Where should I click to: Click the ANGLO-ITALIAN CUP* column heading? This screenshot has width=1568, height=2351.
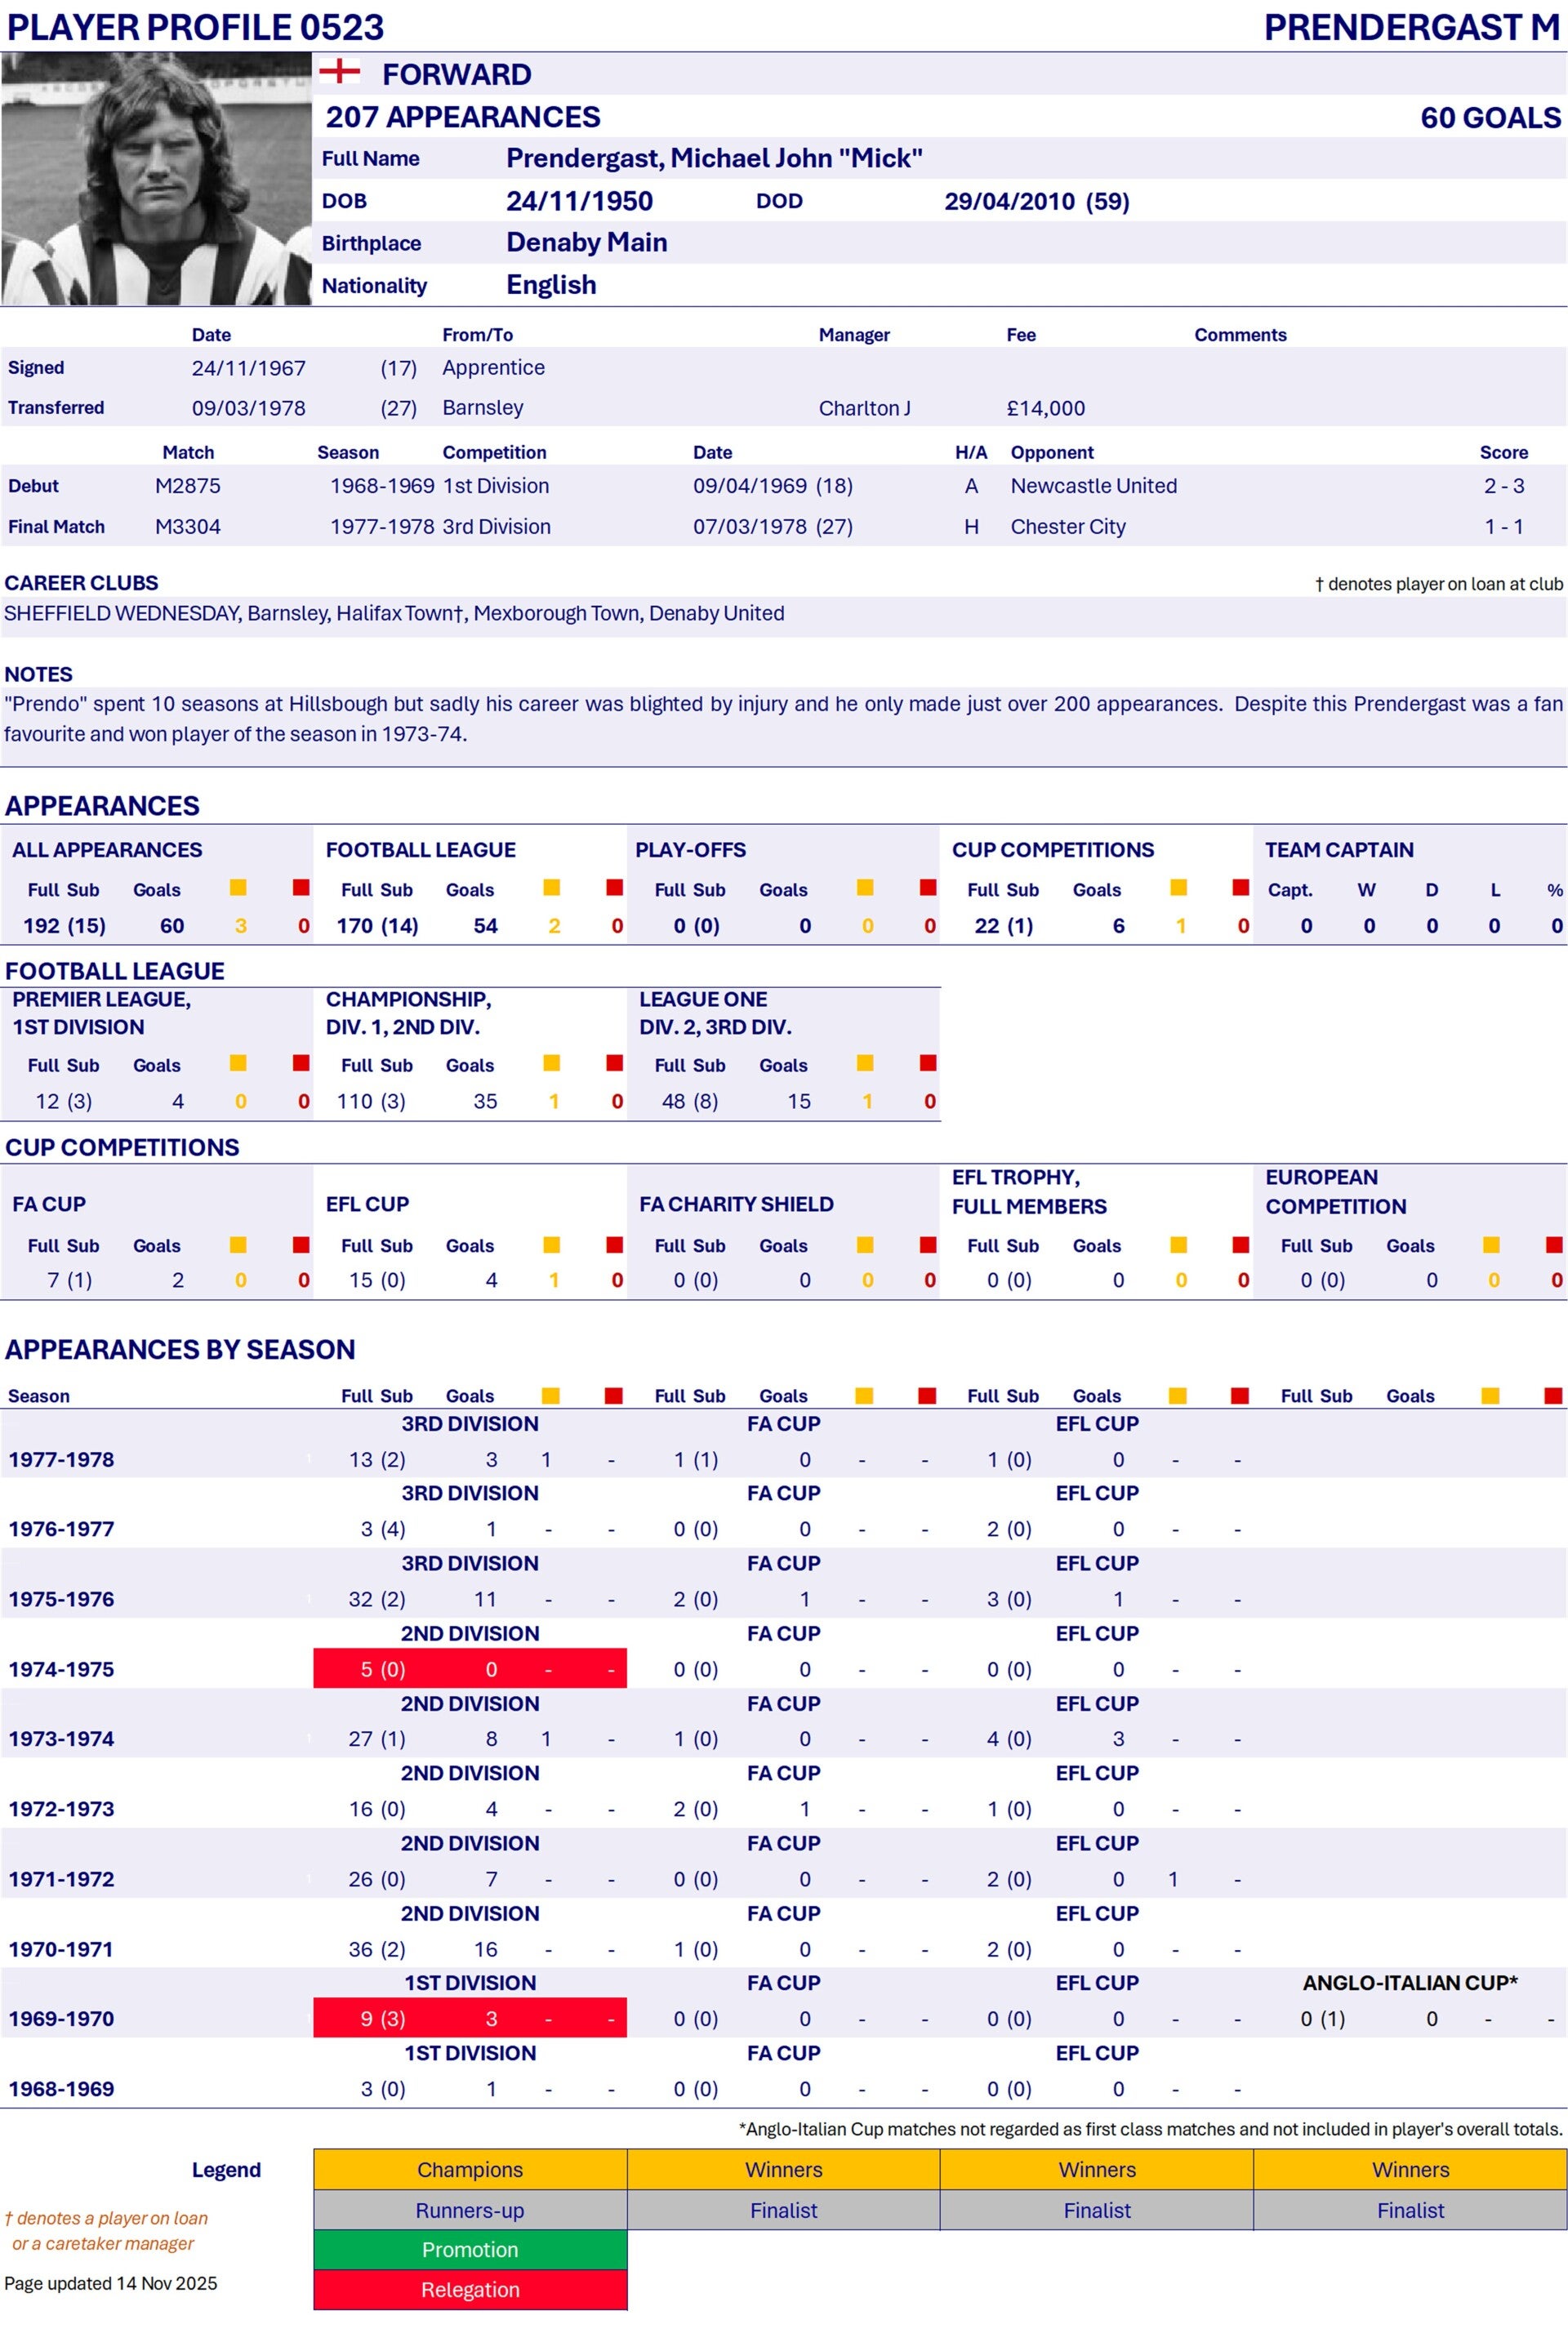pyautogui.click(x=1409, y=1982)
